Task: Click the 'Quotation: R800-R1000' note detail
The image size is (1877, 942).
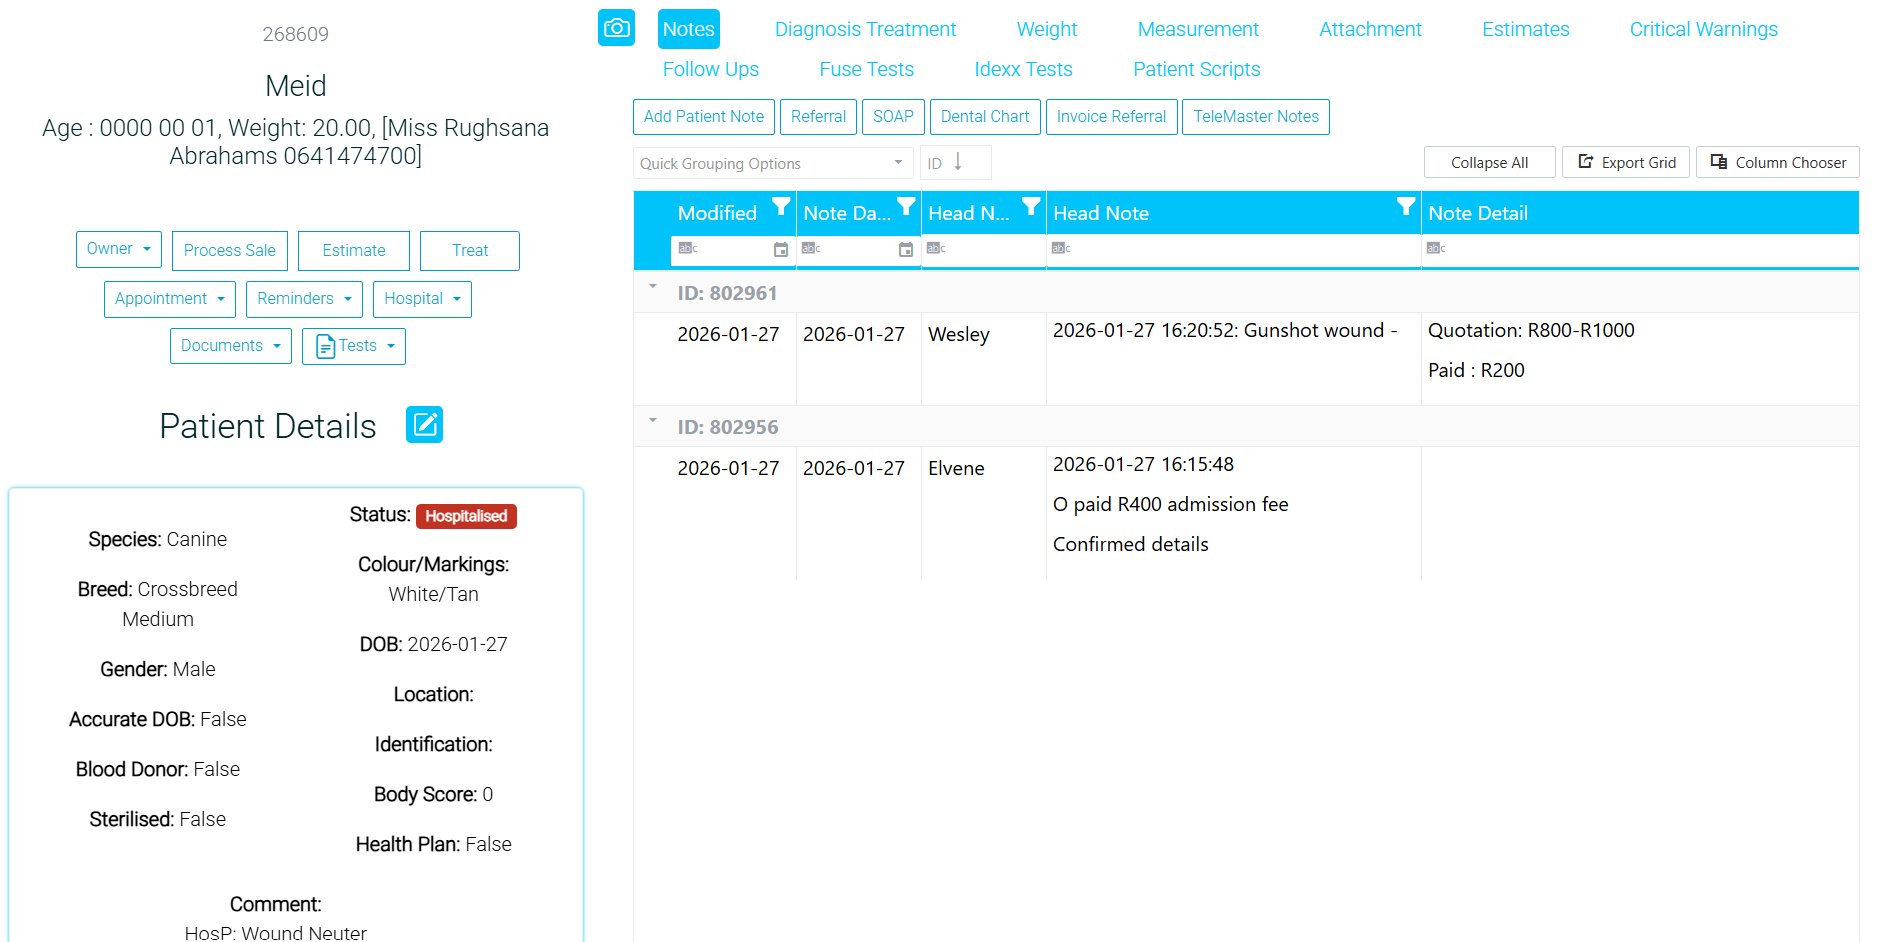Action: click(1531, 330)
